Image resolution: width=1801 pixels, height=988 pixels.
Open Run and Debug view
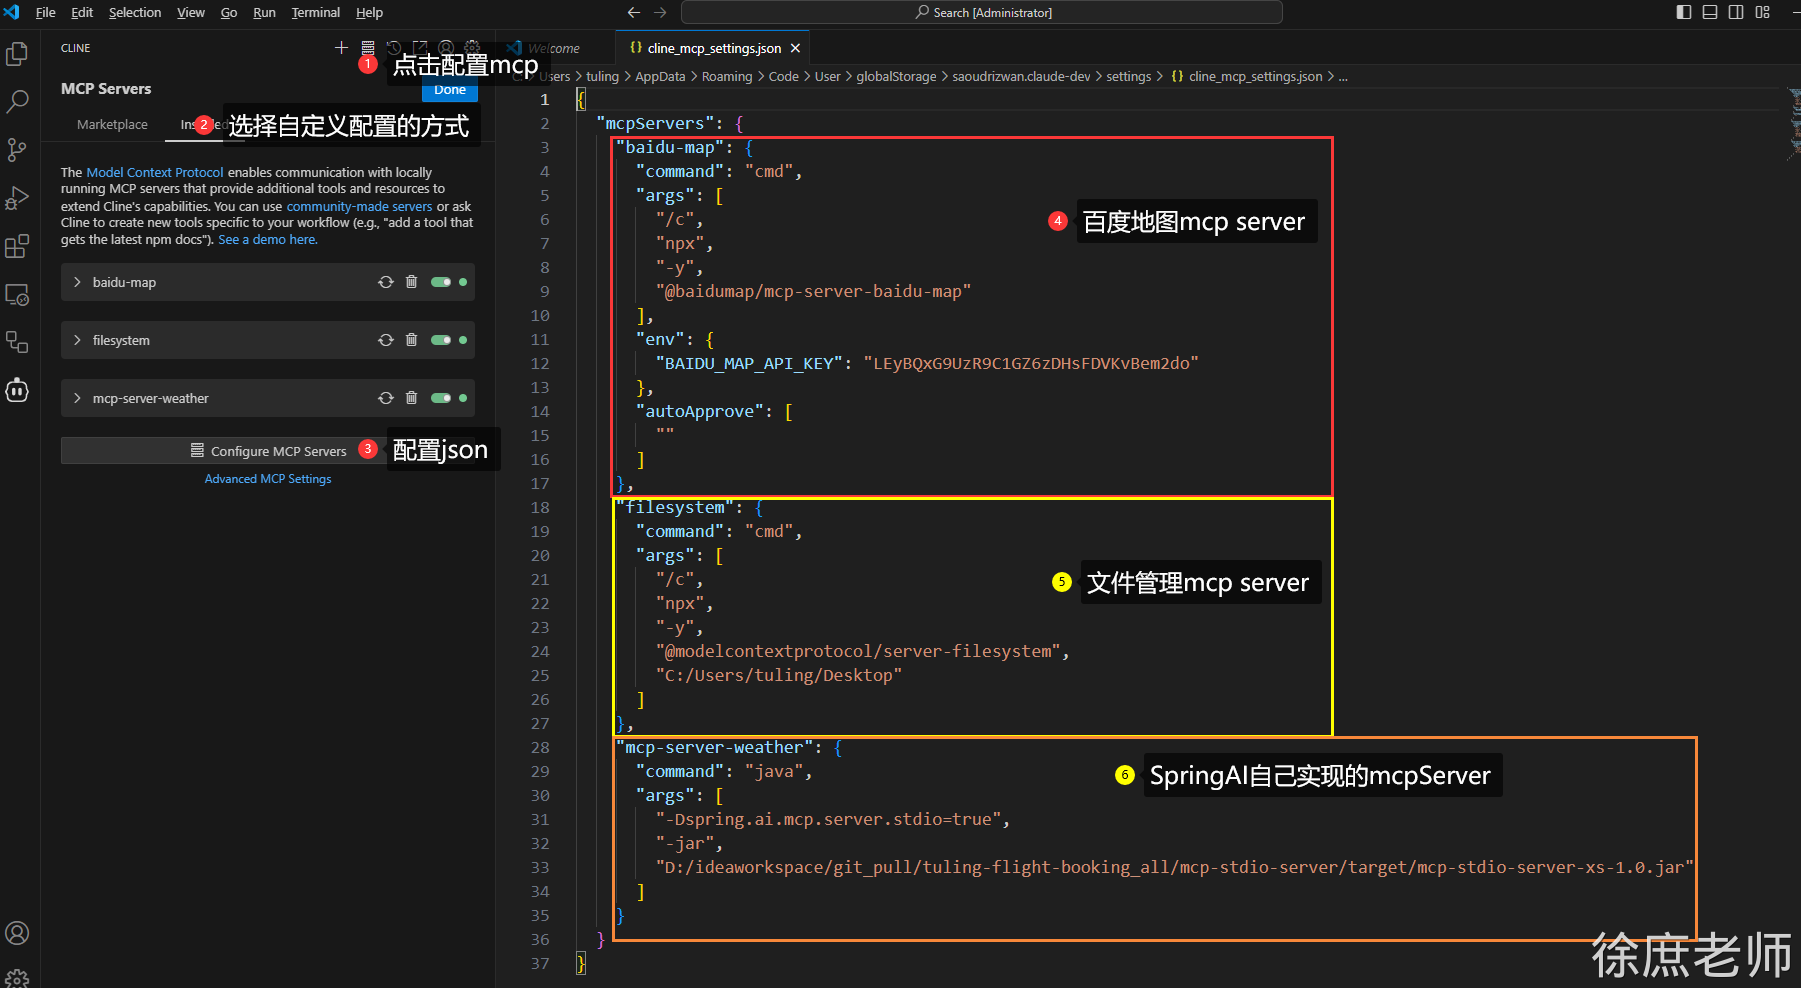(x=17, y=198)
